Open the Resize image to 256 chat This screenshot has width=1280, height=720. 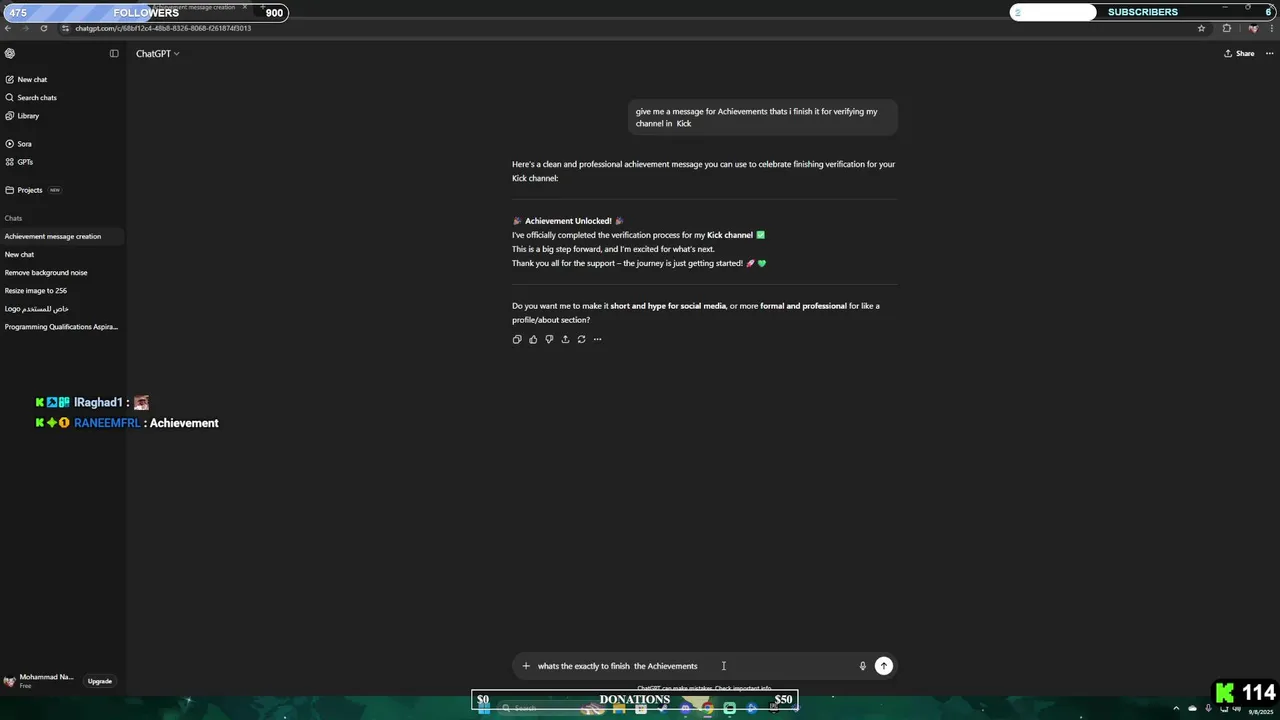pos(36,291)
